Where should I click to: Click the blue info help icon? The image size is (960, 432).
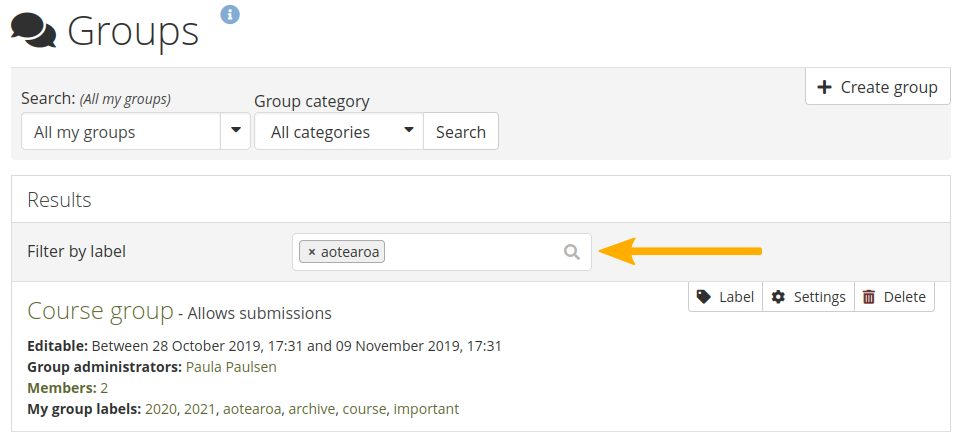pos(230,14)
